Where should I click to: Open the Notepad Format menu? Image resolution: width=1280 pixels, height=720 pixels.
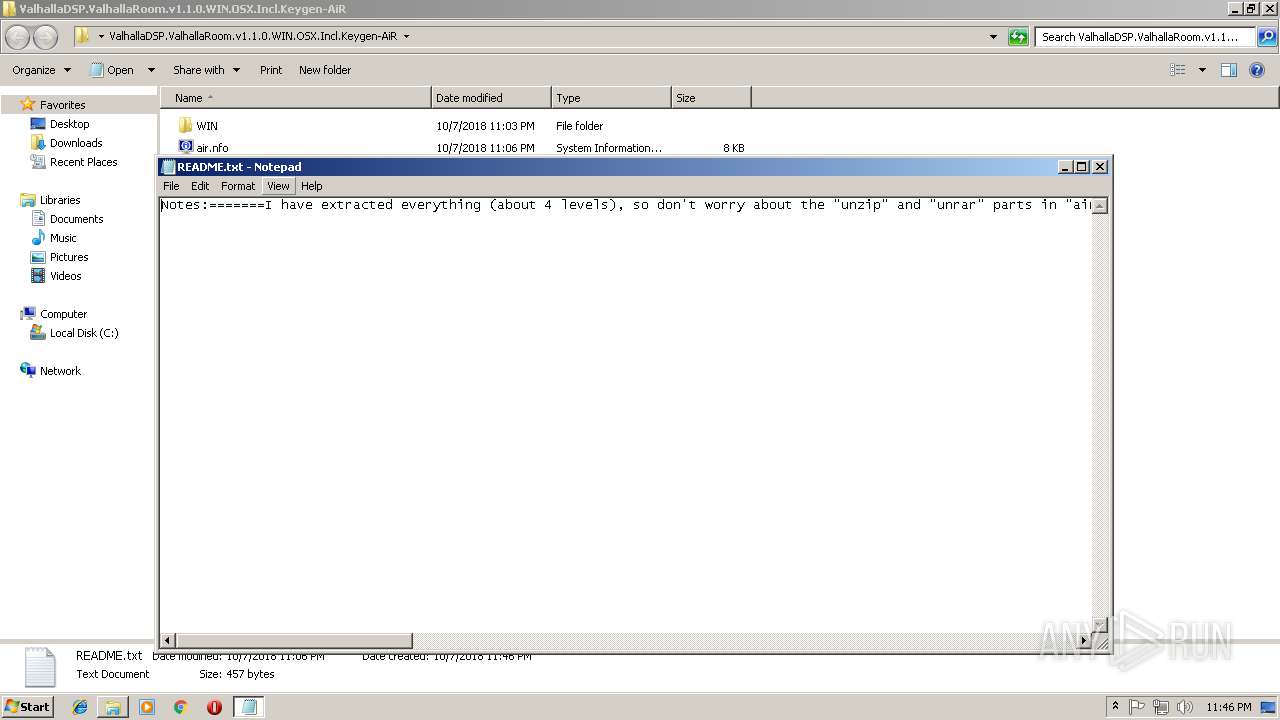pyautogui.click(x=238, y=186)
